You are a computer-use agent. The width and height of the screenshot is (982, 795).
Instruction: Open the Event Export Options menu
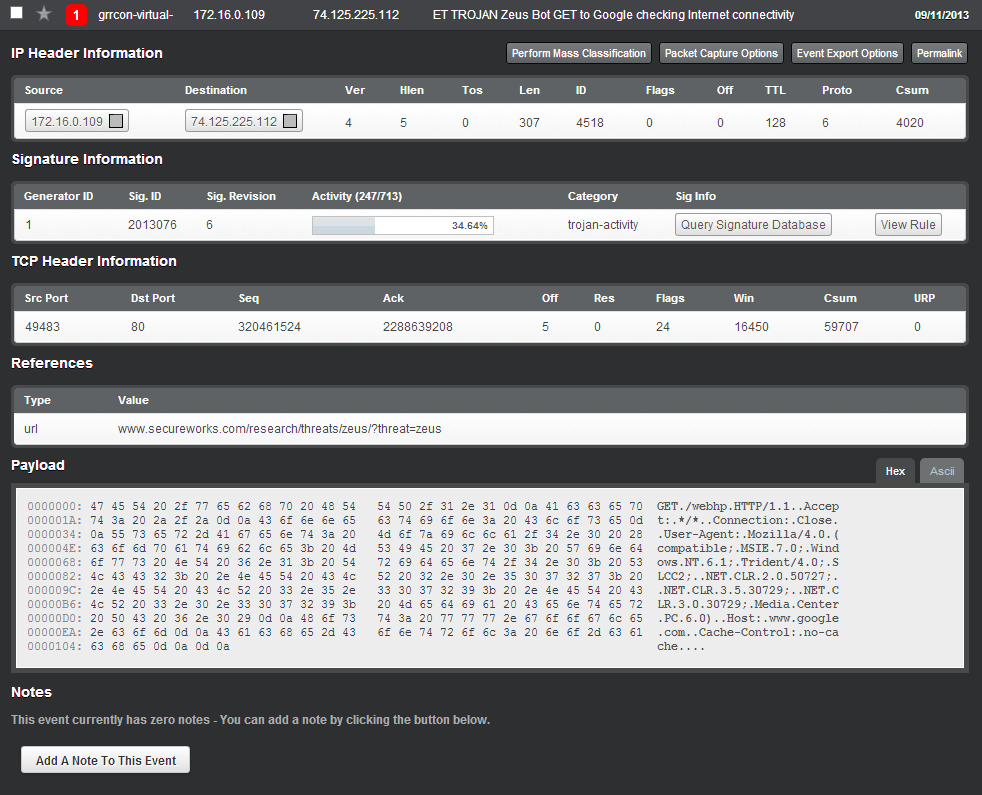pos(847,53)
